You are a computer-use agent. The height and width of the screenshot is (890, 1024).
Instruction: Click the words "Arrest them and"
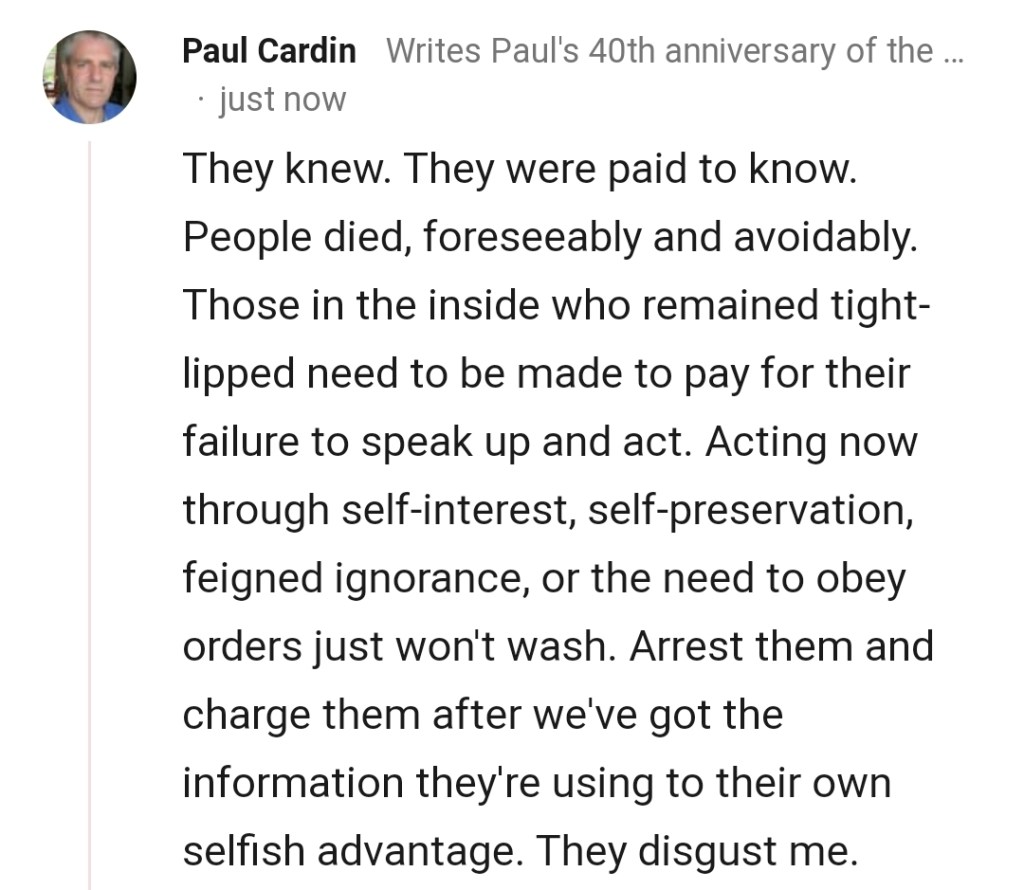tap(781, 646)
